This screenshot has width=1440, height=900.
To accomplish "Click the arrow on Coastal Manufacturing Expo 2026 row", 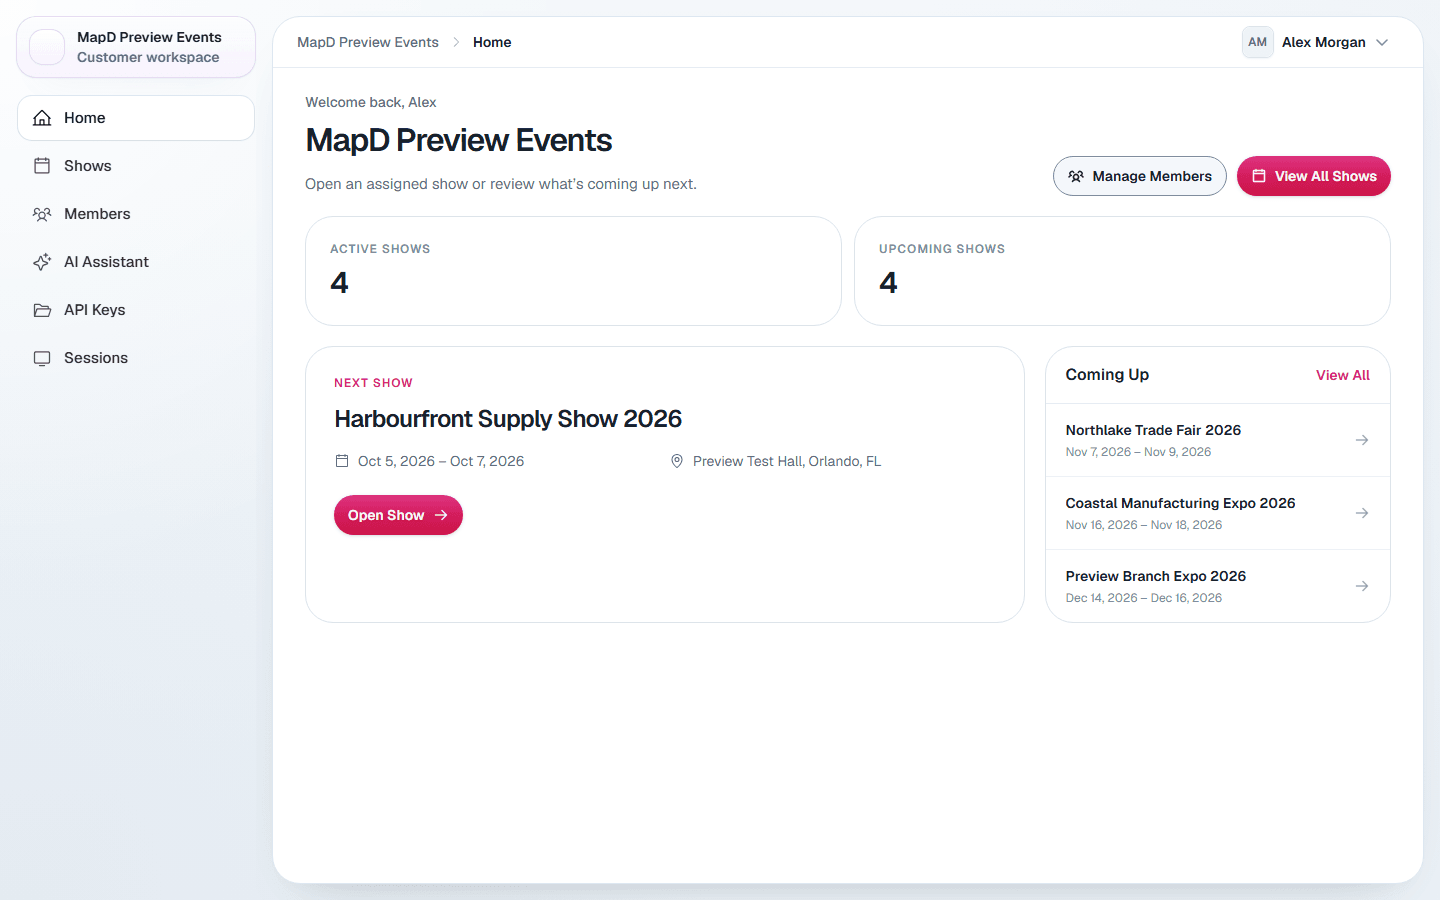I will pos(1362,513).
